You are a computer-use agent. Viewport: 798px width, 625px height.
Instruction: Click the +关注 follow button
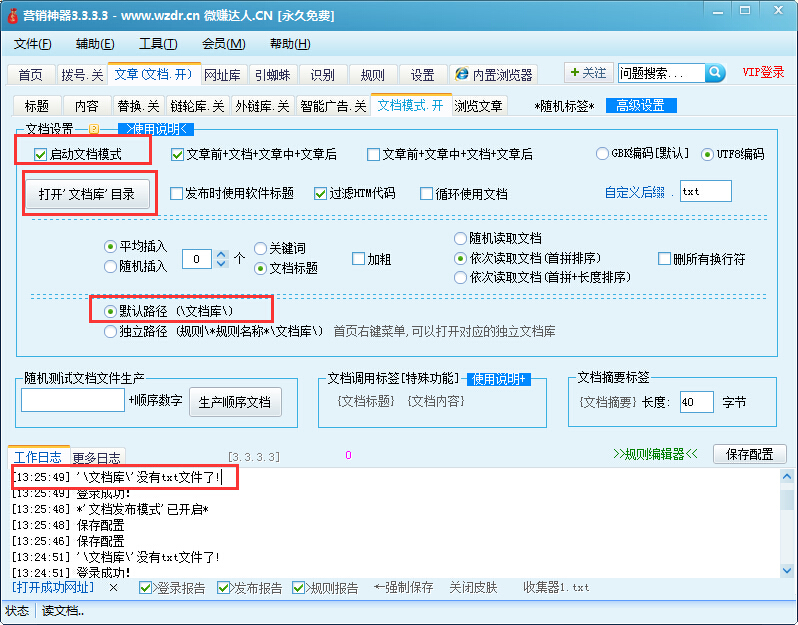tap(587, 73)
